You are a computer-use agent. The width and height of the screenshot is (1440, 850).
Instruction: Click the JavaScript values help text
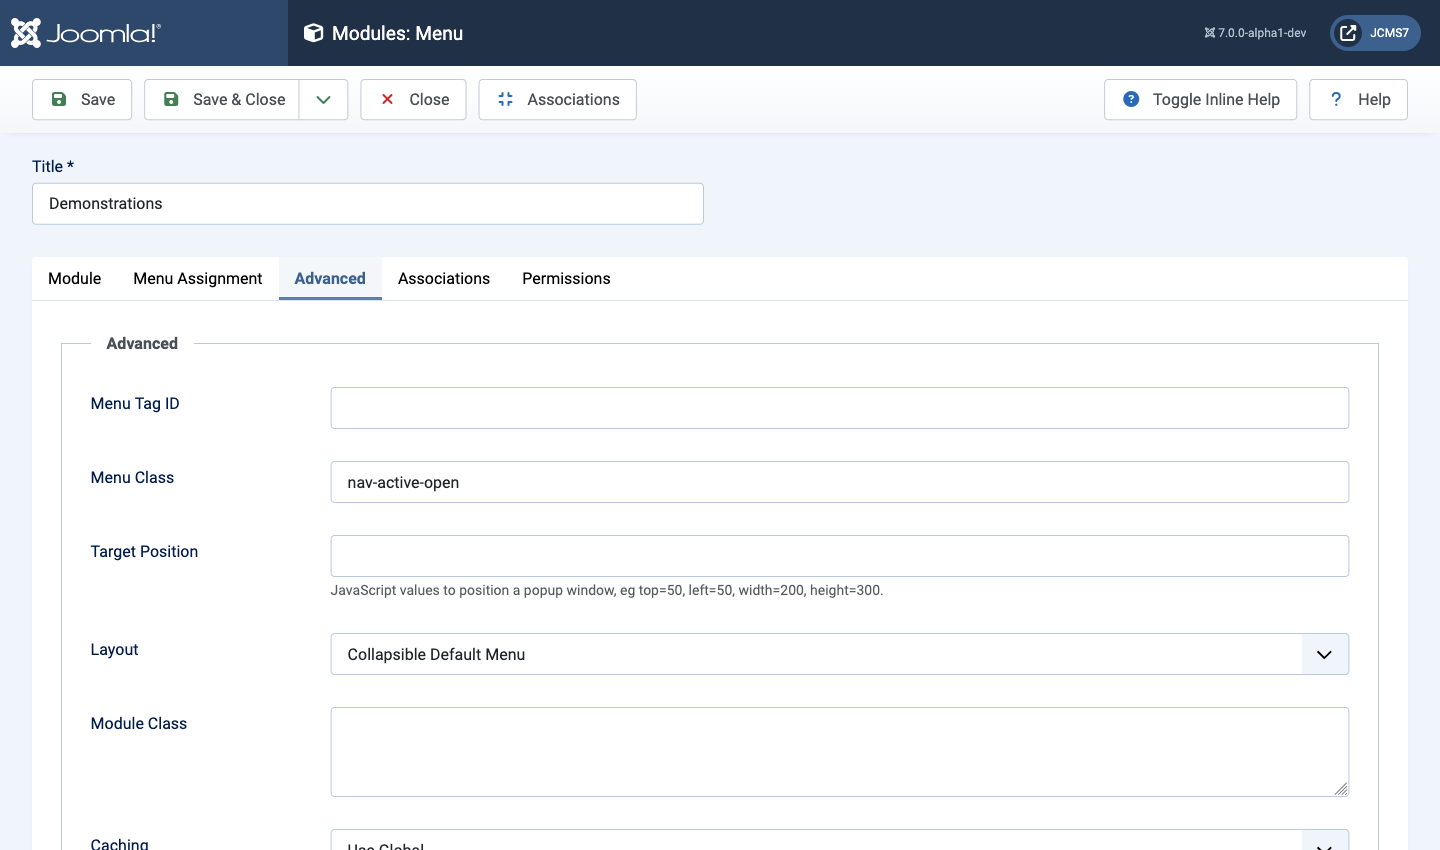tap(607, 591)
